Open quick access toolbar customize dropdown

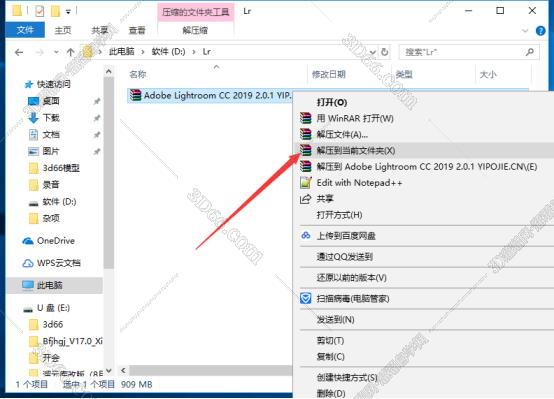[x=68, y=12]
